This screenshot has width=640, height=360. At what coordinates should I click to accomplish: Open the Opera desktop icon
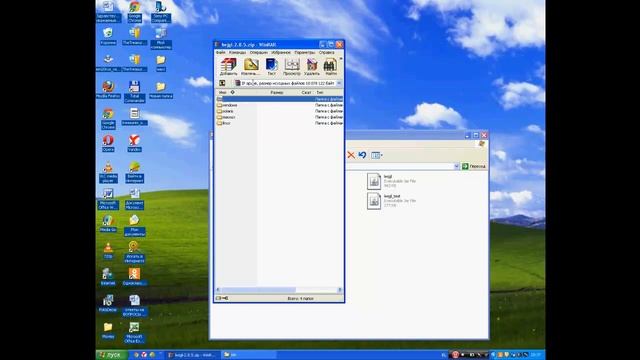tap(108, 143)
